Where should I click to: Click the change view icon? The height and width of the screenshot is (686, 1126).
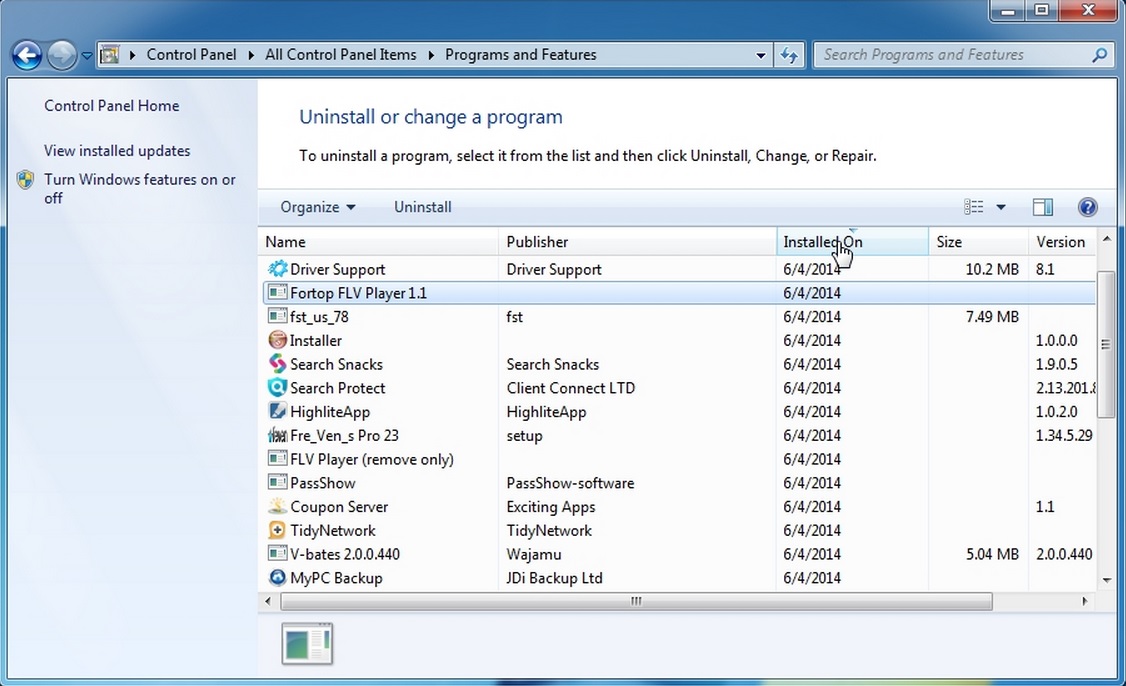(x=974, y=207)
